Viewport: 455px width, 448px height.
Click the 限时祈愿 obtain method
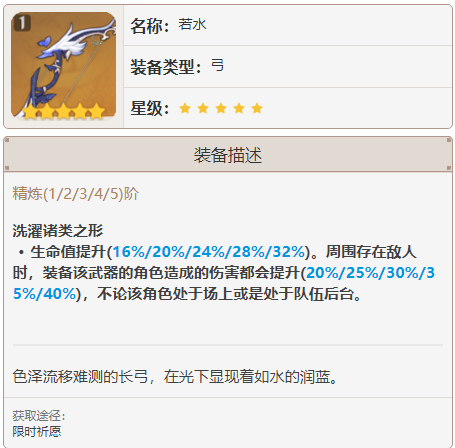tap(37, 432)
